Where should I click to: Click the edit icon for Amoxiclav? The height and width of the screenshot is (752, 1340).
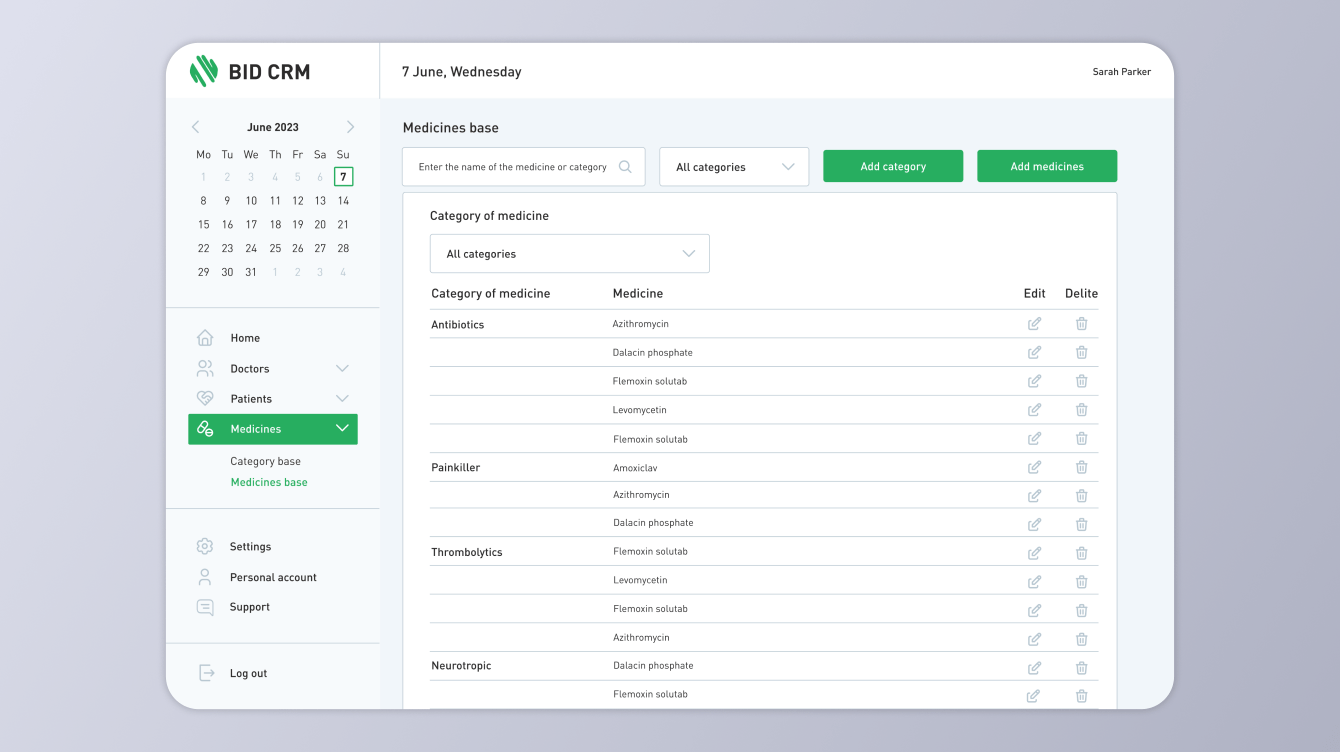(x=1034, y=467)
